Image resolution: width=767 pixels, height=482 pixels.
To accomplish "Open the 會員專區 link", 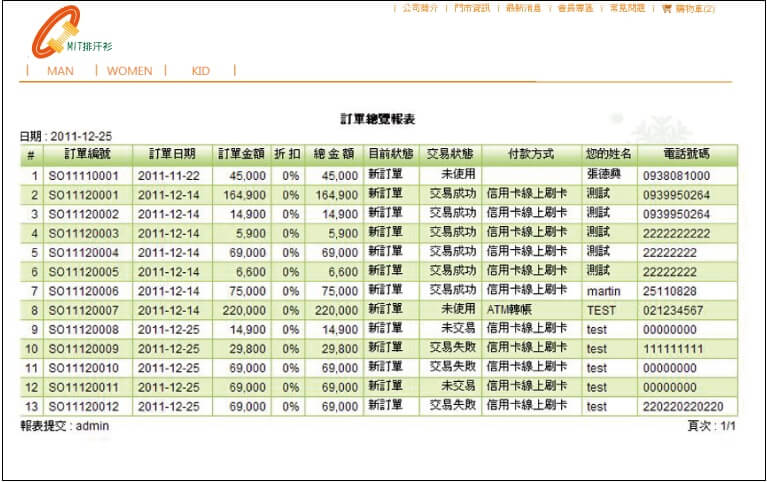I will 575,8.
